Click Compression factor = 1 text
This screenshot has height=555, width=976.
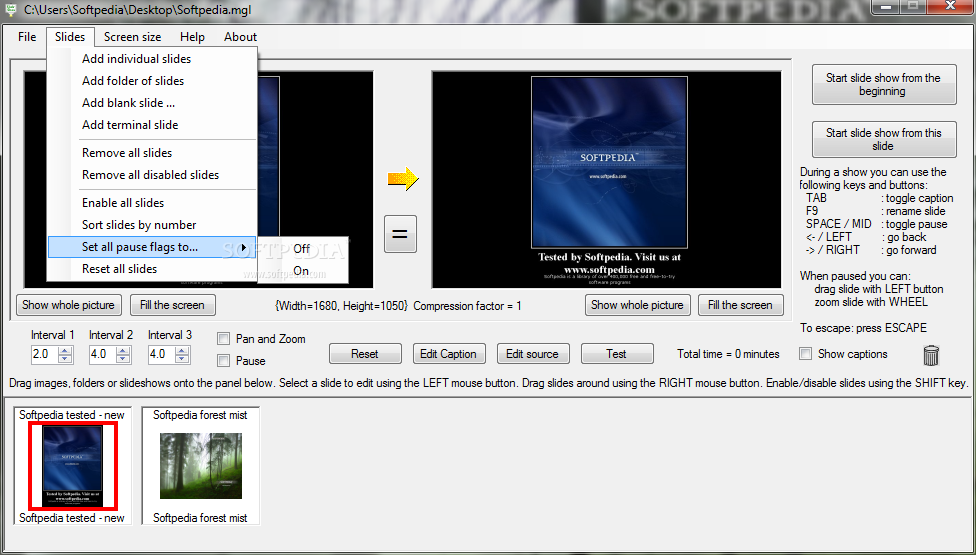[x=467, y=305]
